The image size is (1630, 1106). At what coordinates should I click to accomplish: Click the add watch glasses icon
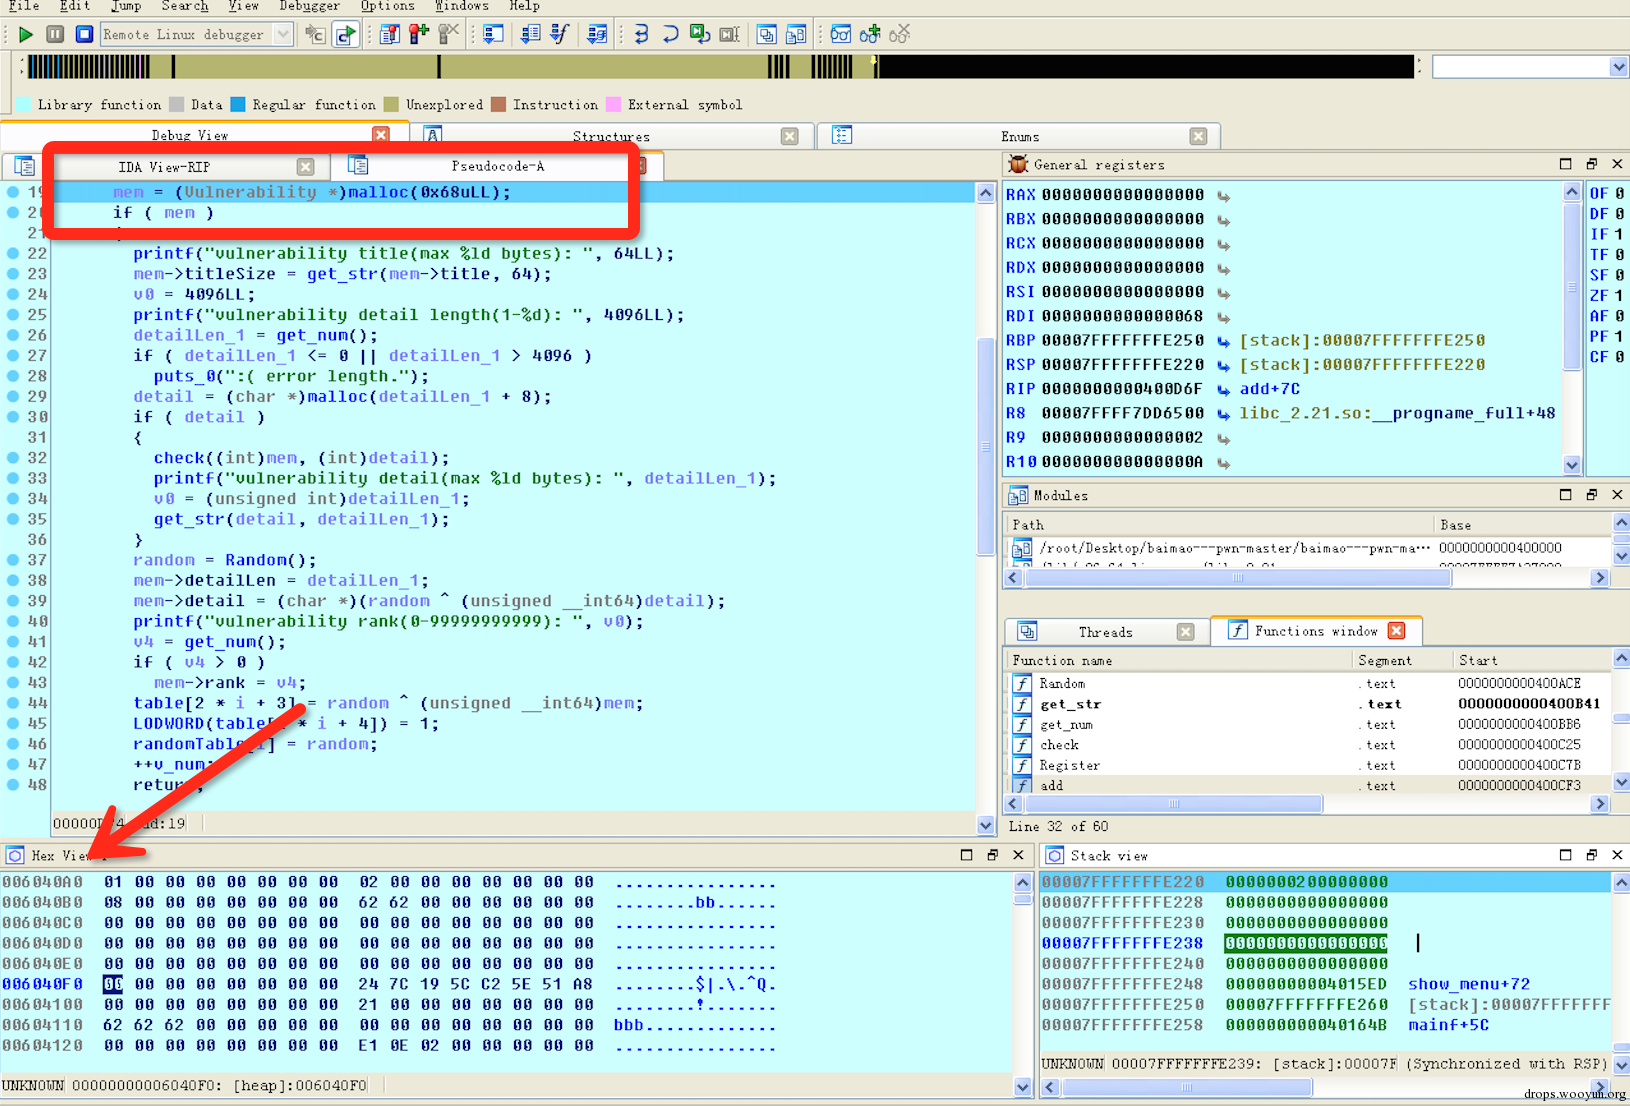coord(870,35)
